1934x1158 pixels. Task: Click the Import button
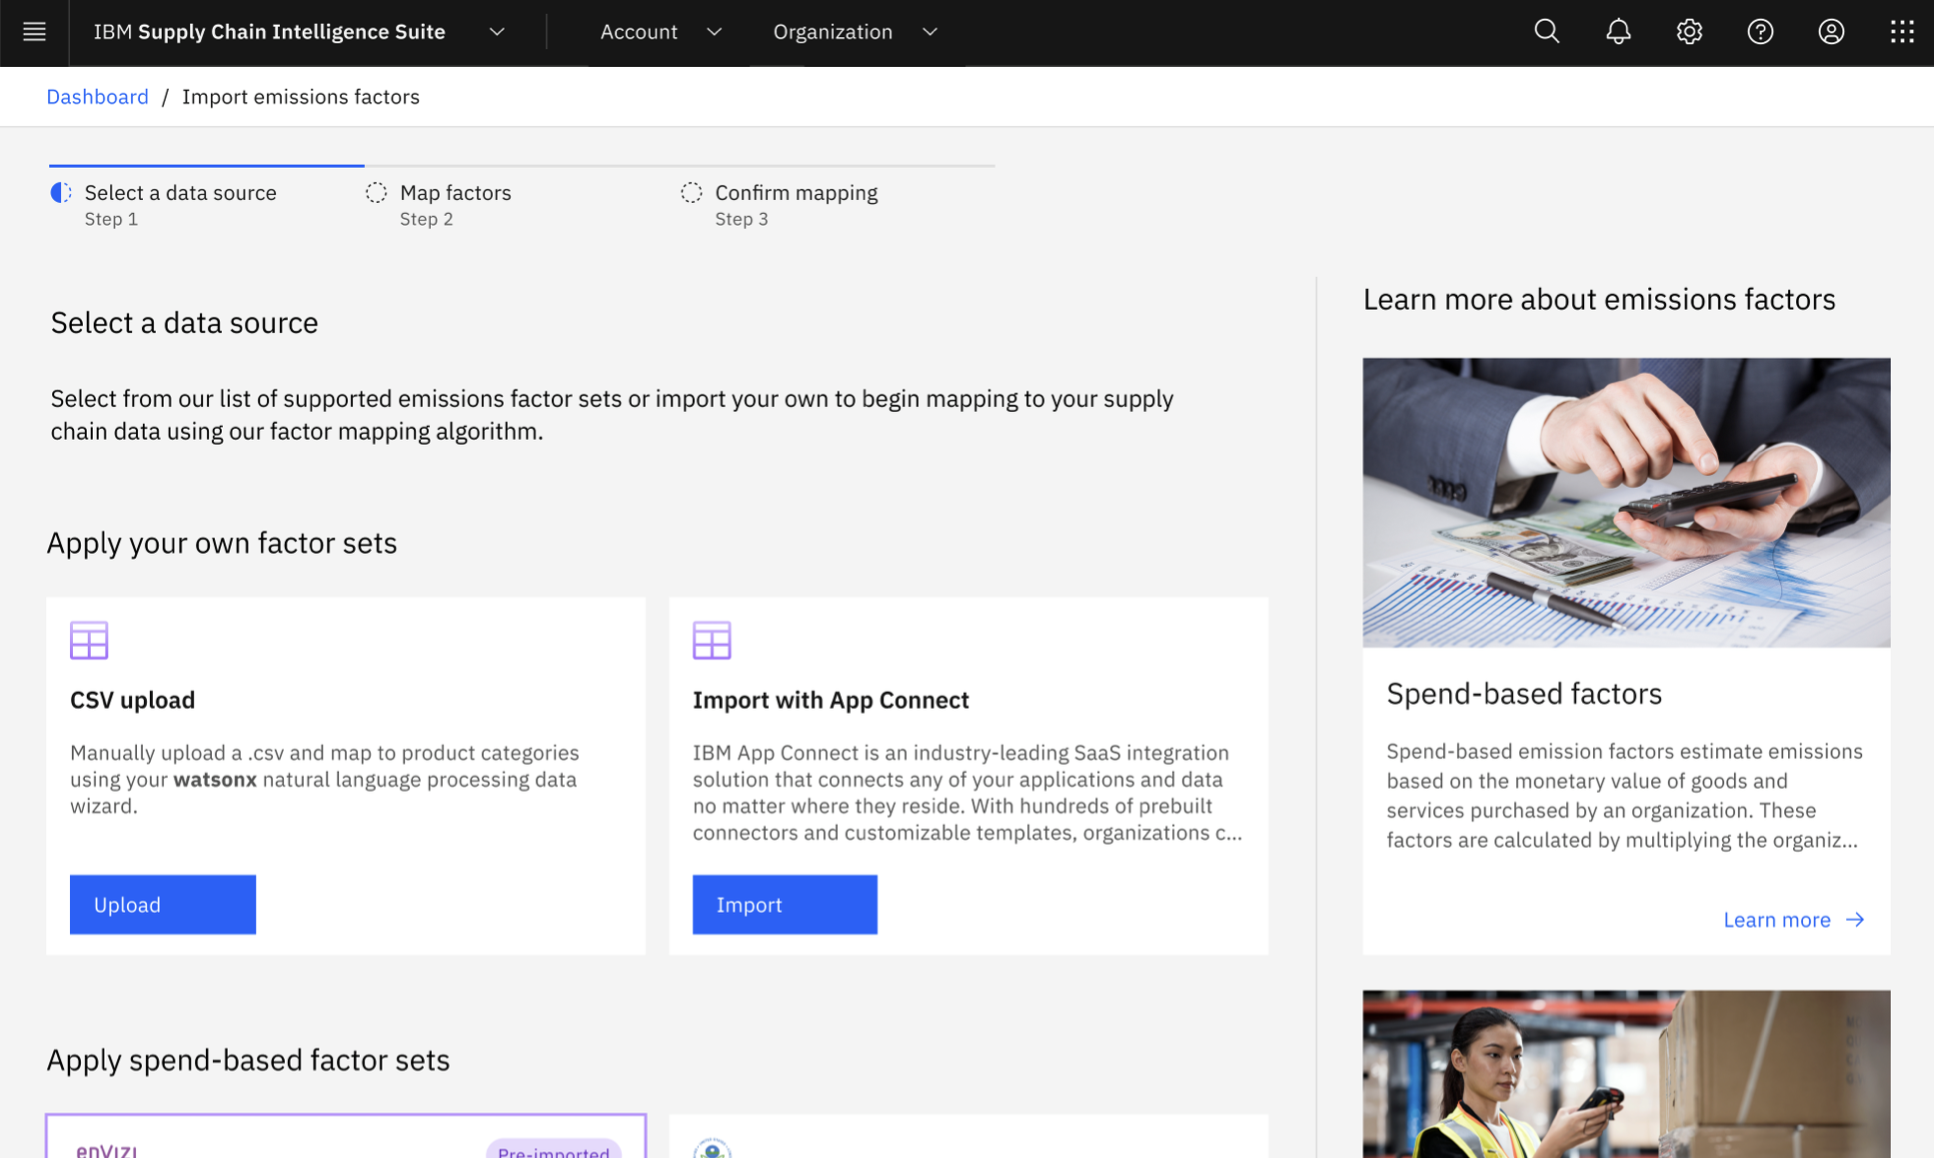coord(785,904)
